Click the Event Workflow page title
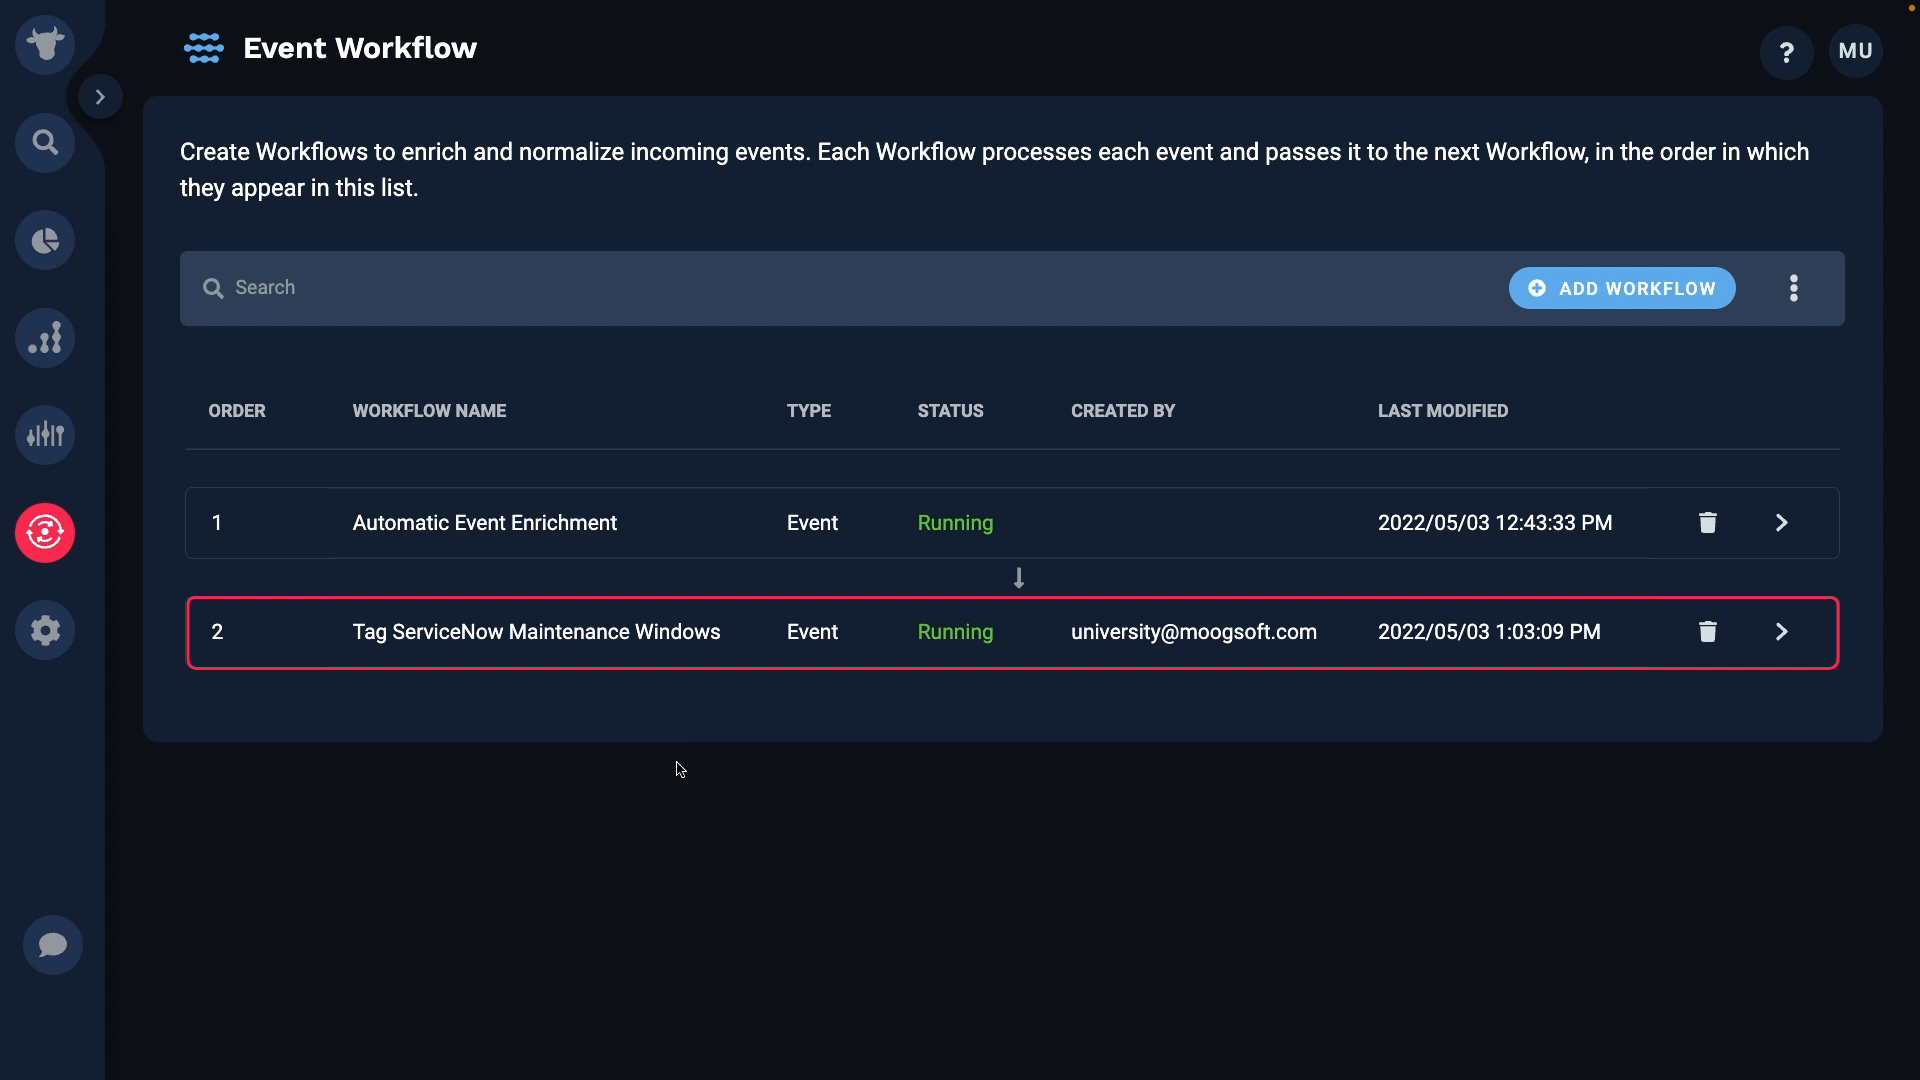Screen dimensions: 1920x1080 (360, 48)
